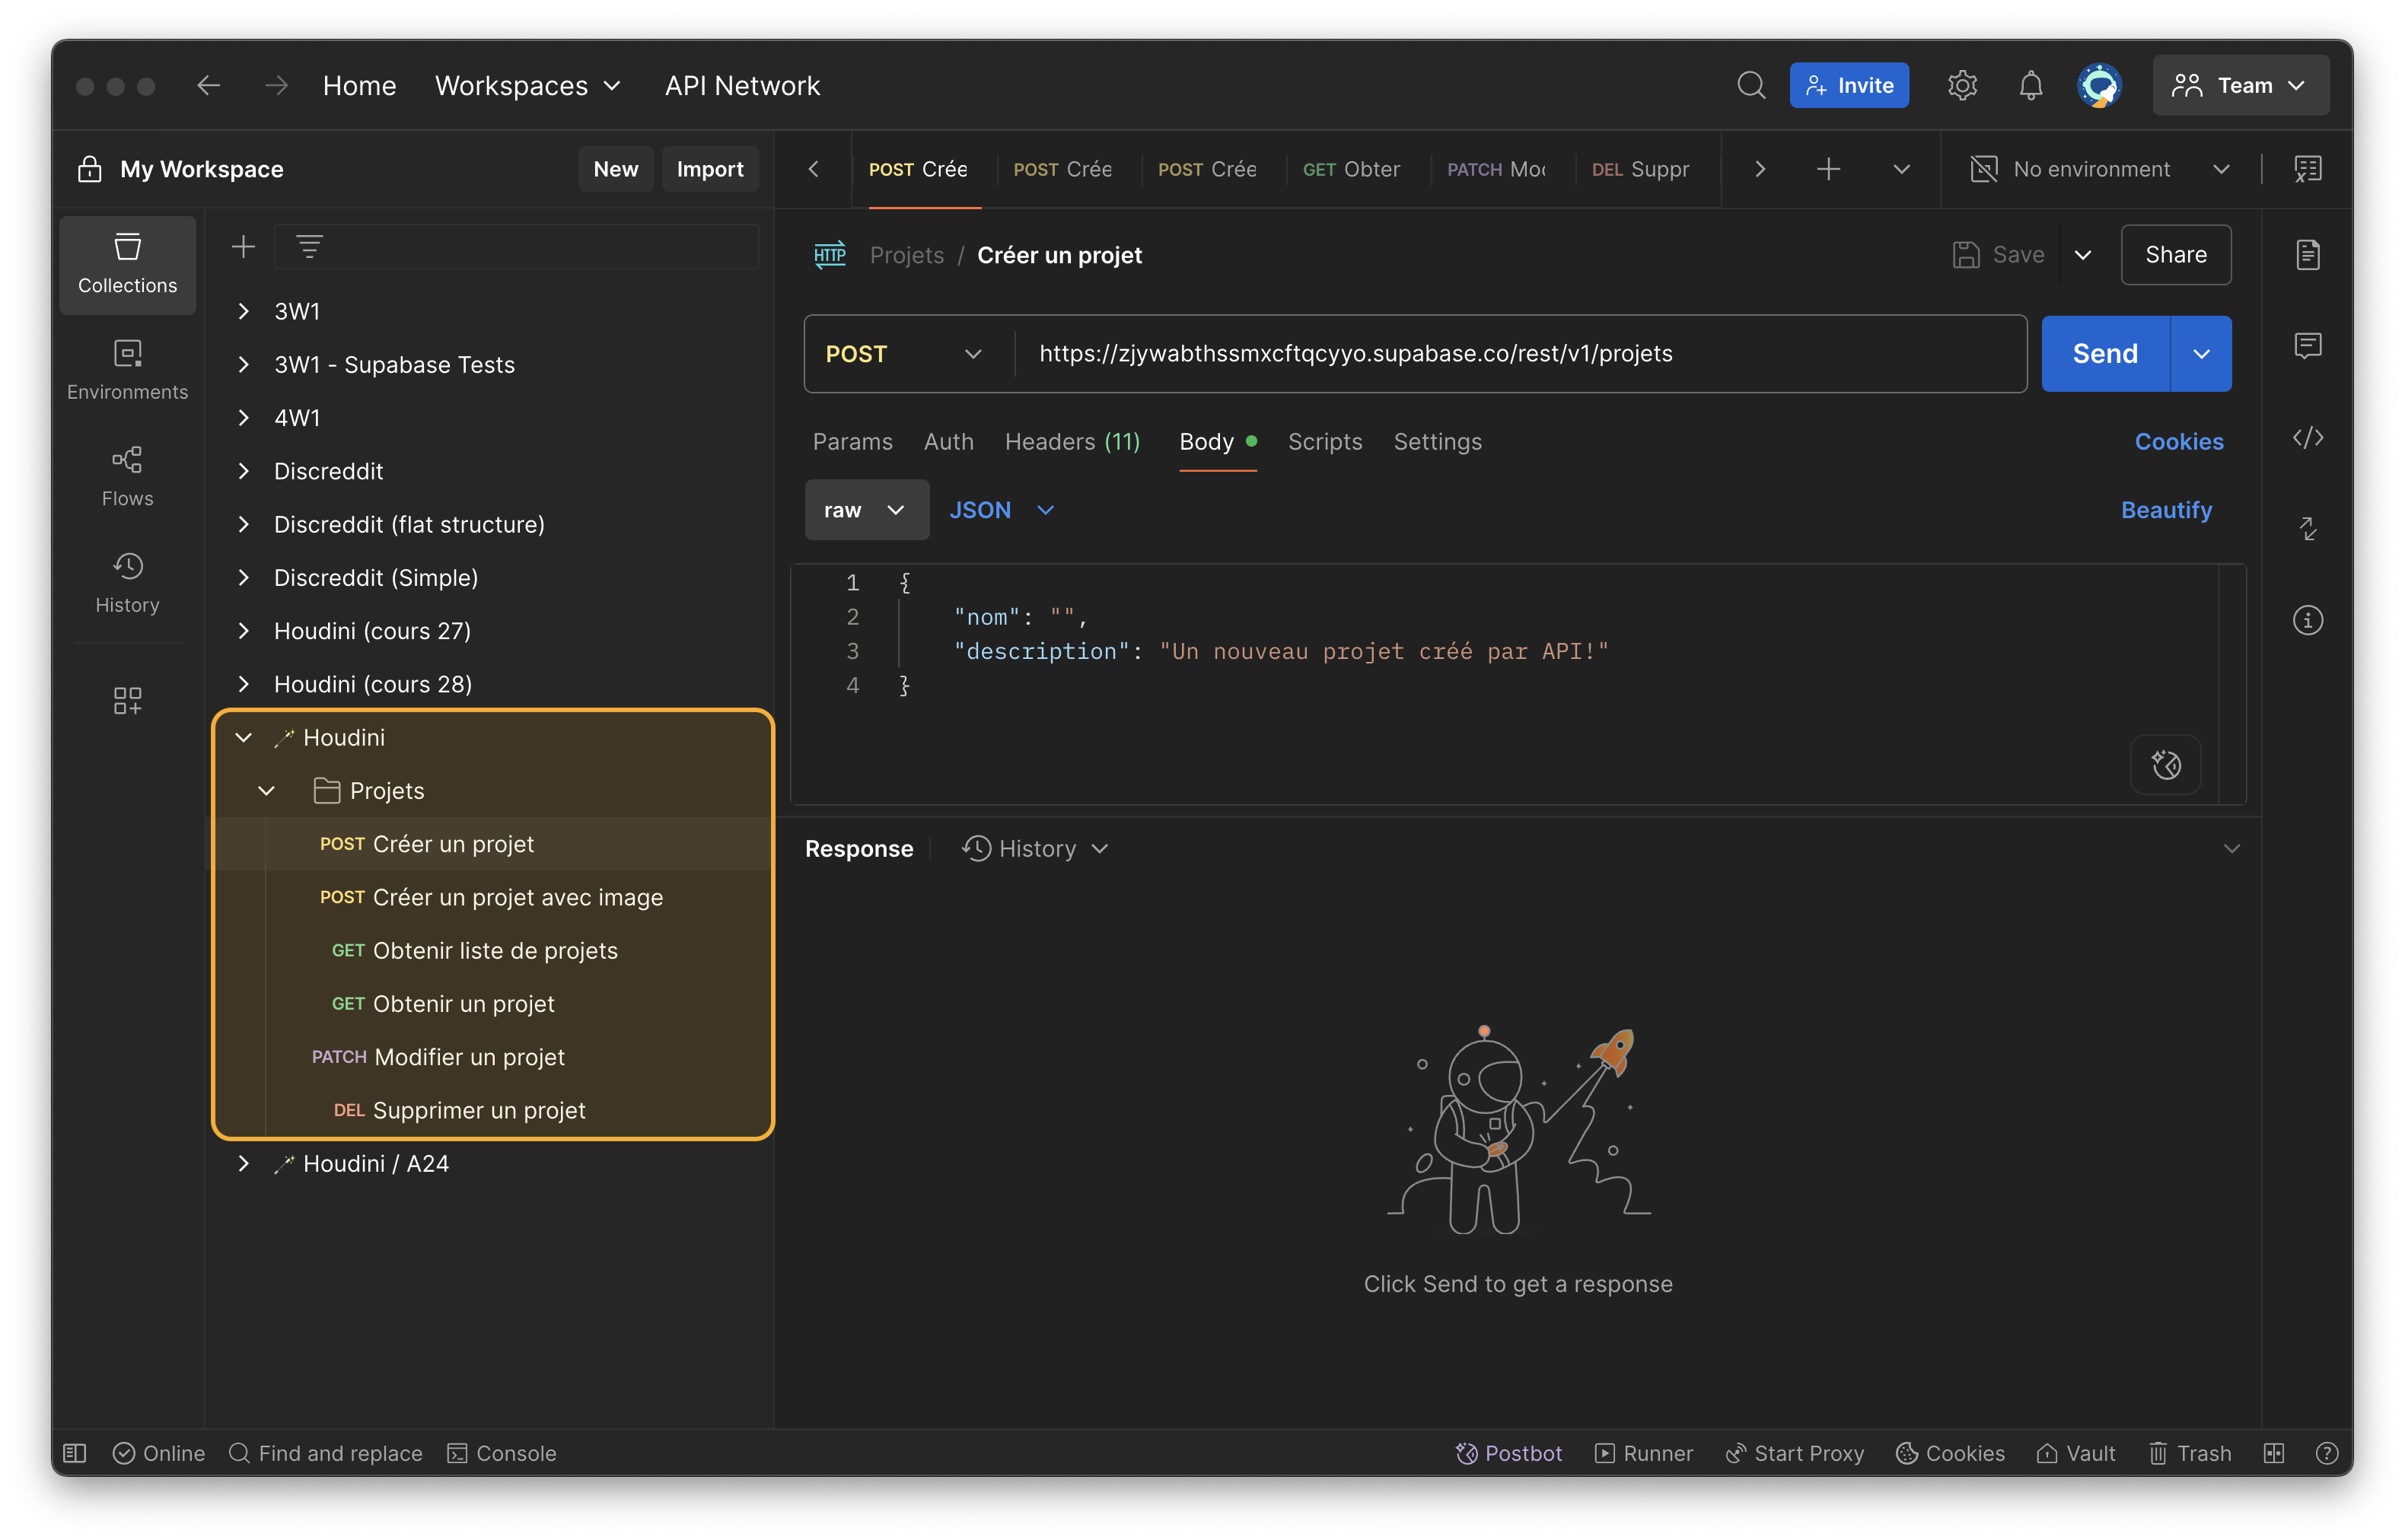Expand the 3W1 collection
The width and height of the screenshot is (2405, 1540).
(243, 311)
